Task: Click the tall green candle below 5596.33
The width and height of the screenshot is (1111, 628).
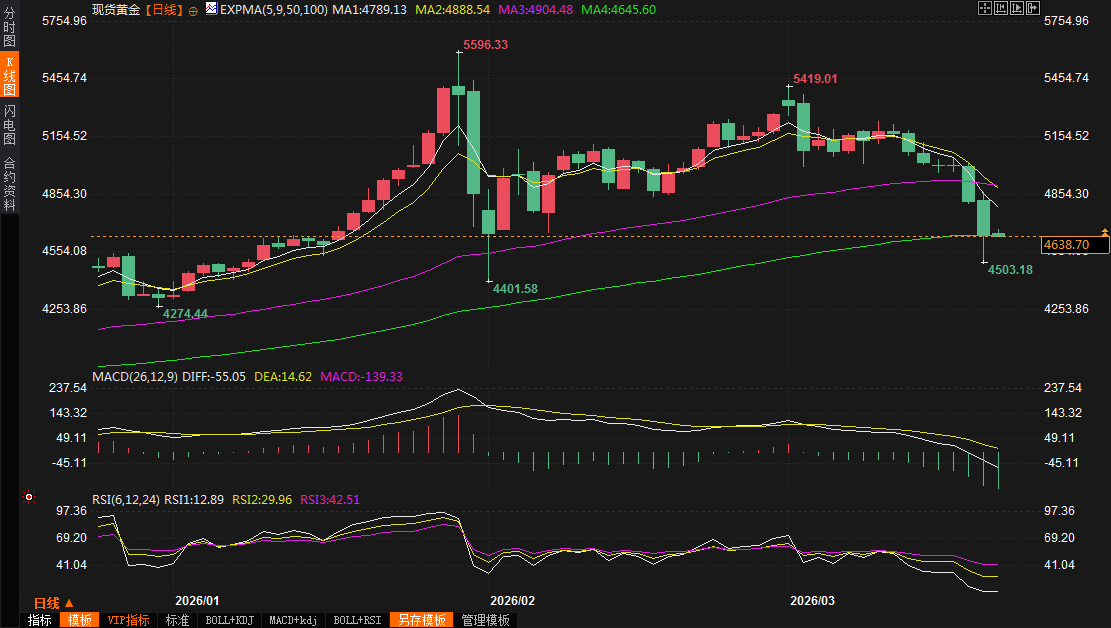Action: click(x=473, y=142)
